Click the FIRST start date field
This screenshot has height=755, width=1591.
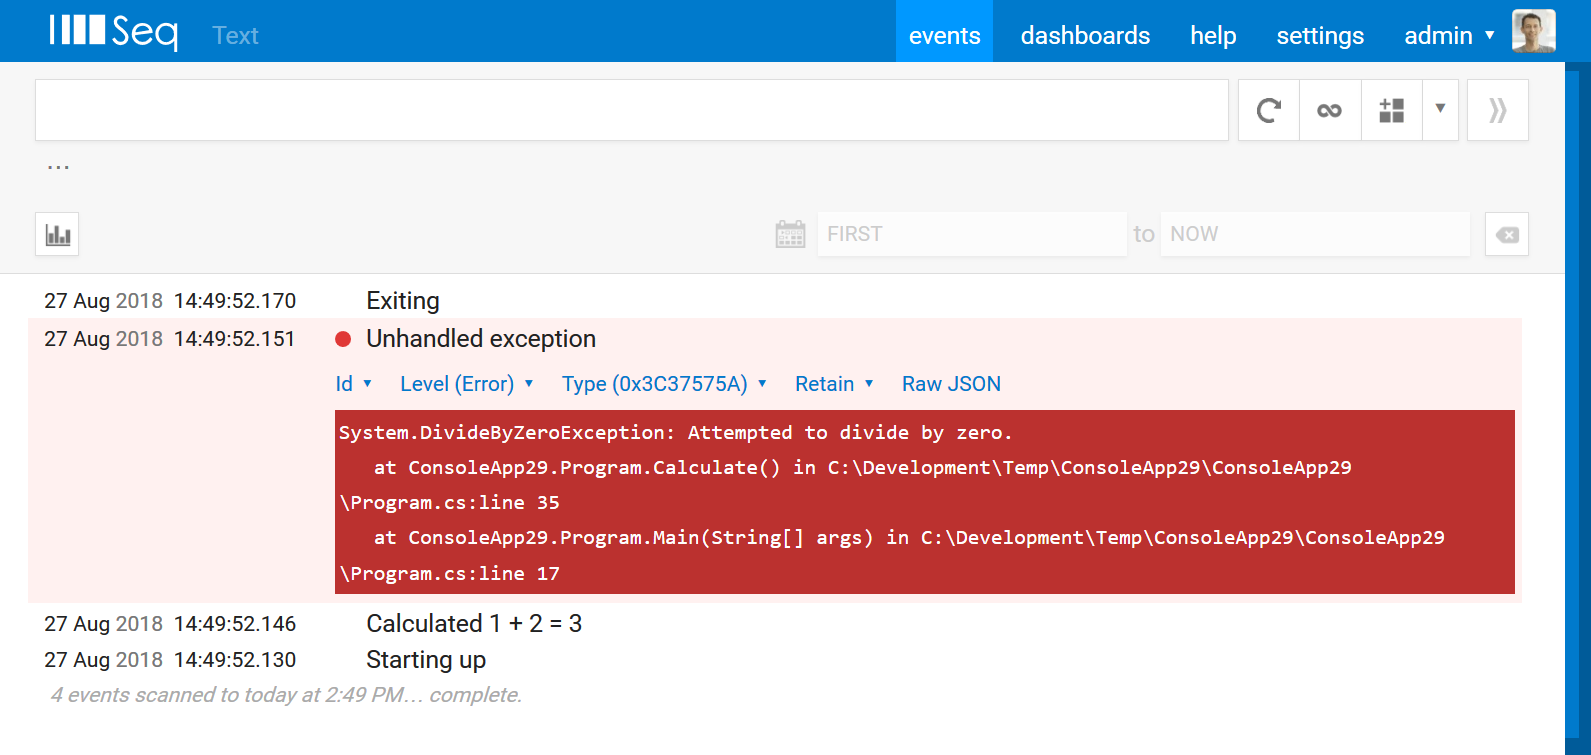(x=972, y=234)
